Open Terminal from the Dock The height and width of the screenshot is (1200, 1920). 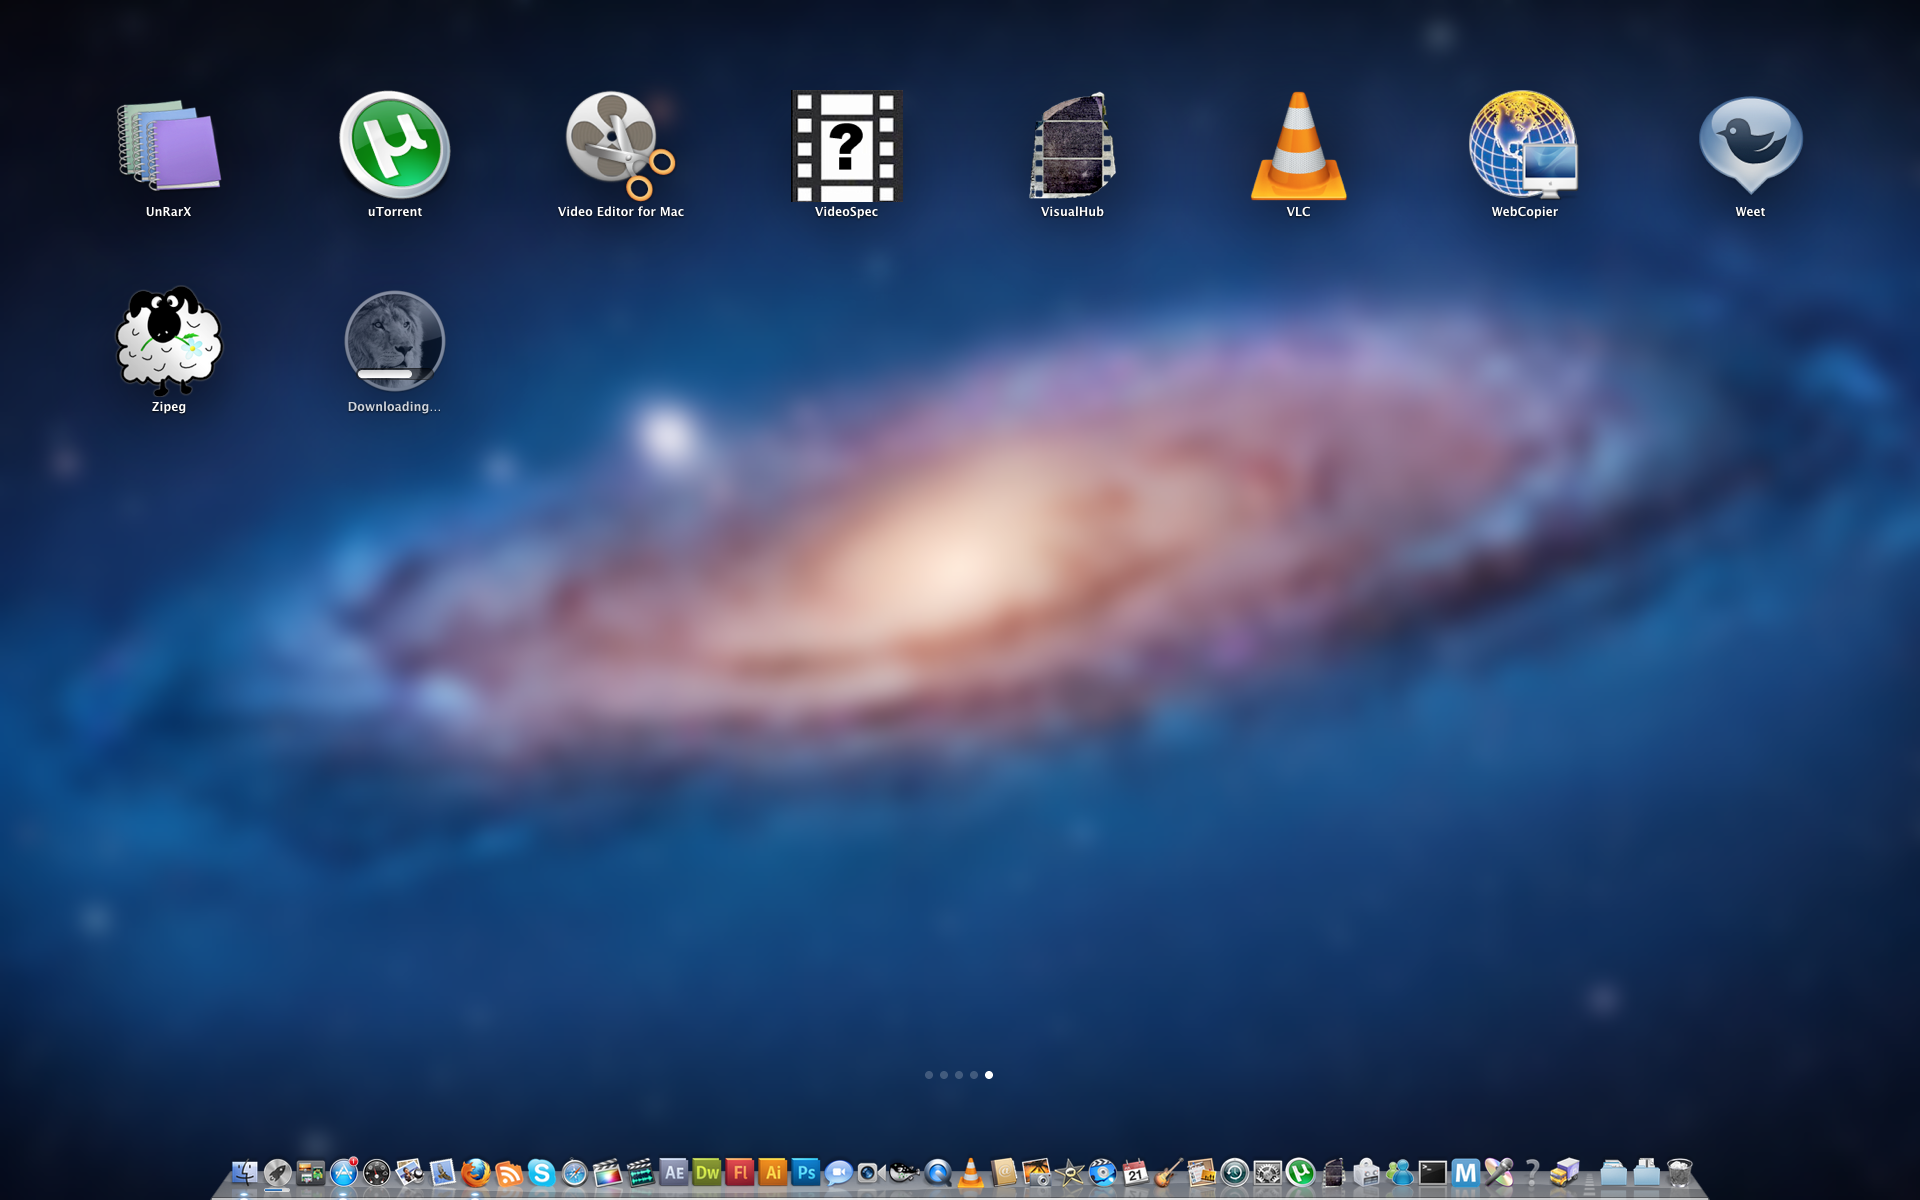tap(1432, 1172)
